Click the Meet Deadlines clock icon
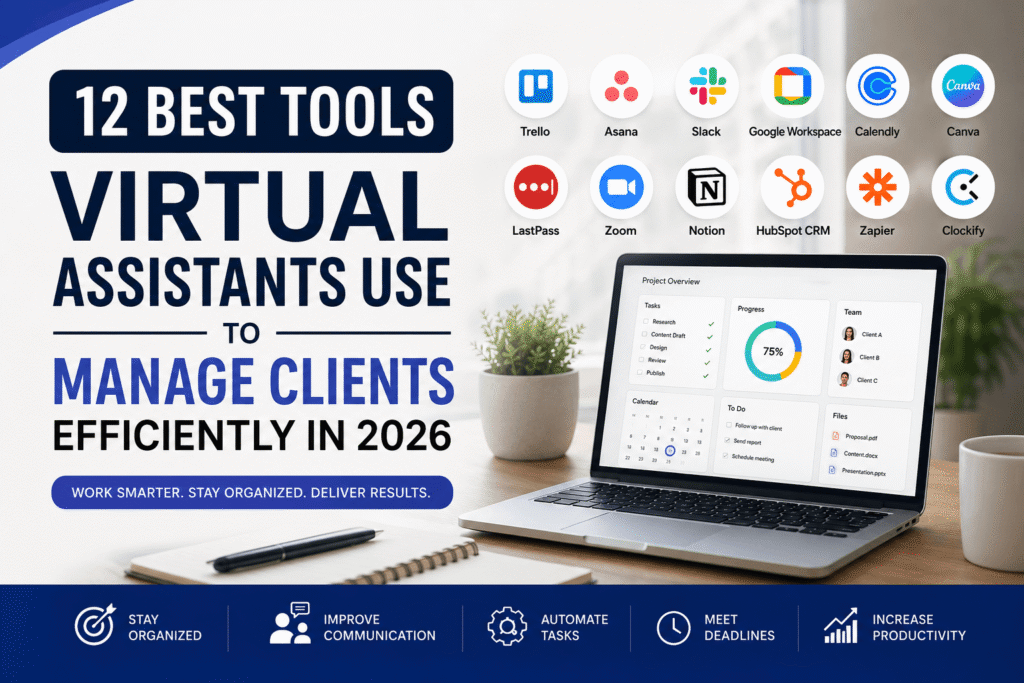Viewport: 1024px width, 683px height. 673,627
